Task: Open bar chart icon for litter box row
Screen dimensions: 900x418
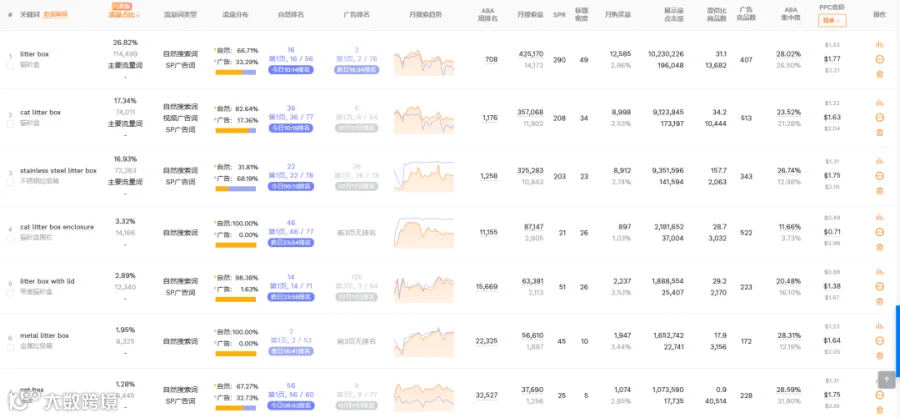Action: (x=879, y=44)
